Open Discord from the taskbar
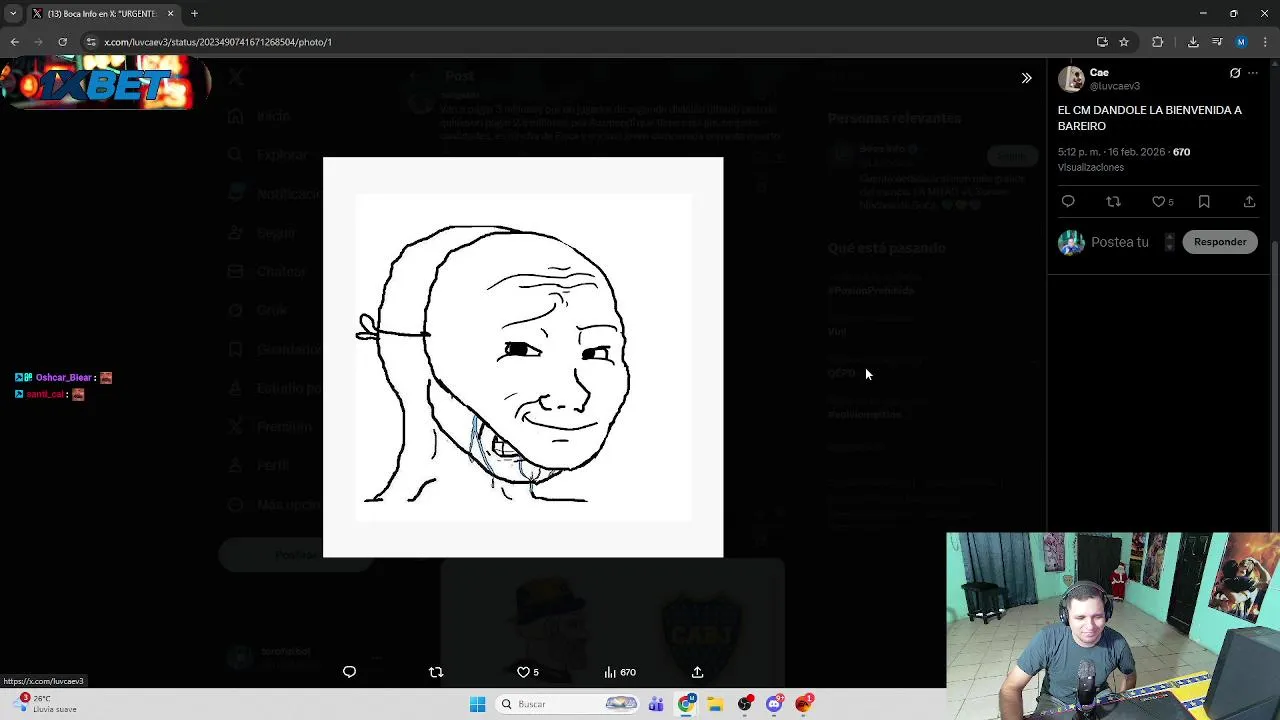 coord(774,704)
